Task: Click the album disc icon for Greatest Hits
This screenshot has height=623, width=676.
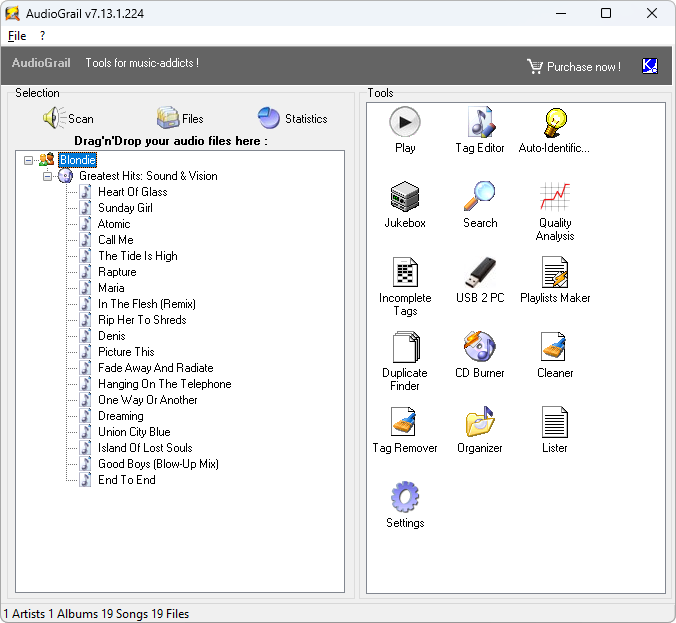Action: 65,175
